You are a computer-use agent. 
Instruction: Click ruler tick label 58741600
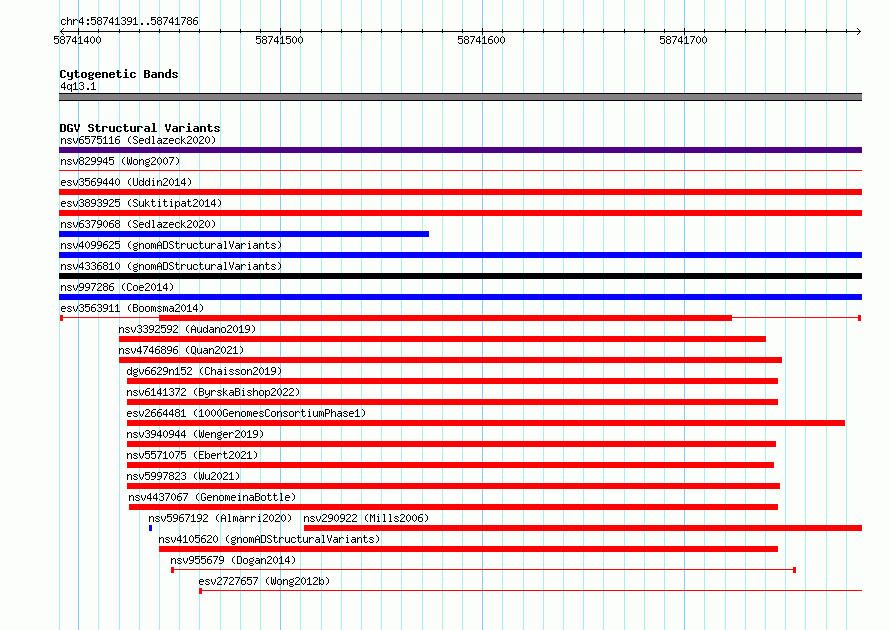click(481, 40)
